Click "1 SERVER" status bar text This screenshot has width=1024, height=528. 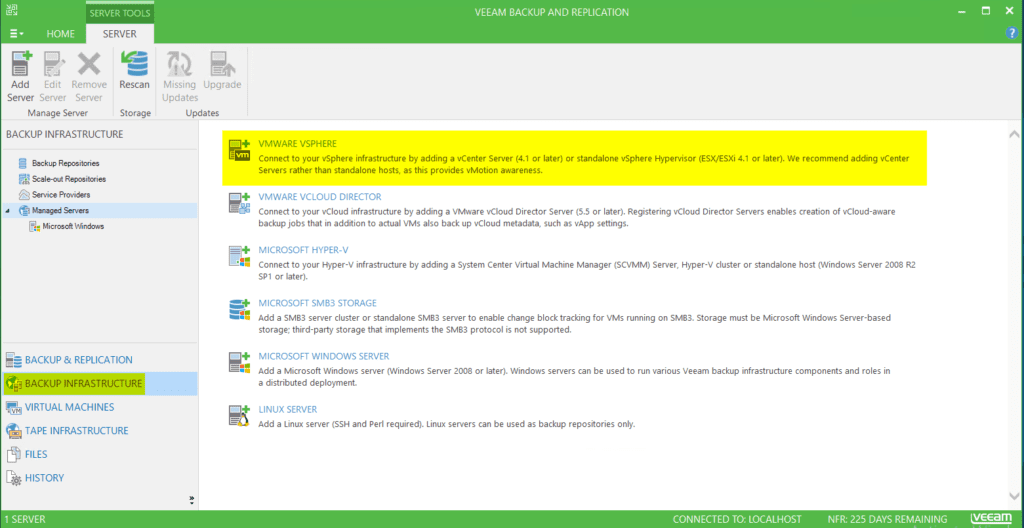[x=25, y=520]
